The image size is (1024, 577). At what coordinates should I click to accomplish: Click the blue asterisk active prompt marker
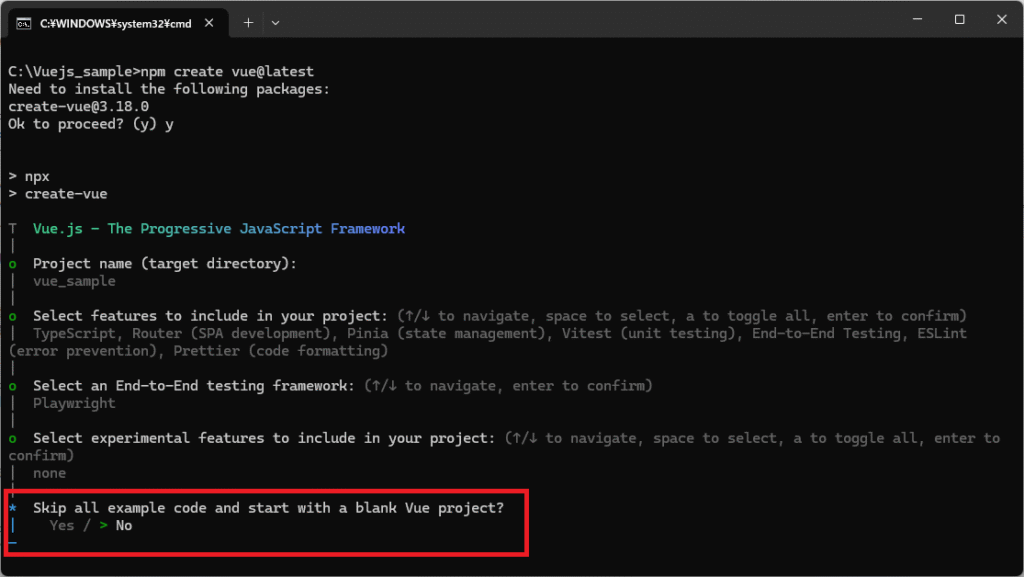click(x=12, y=508)
